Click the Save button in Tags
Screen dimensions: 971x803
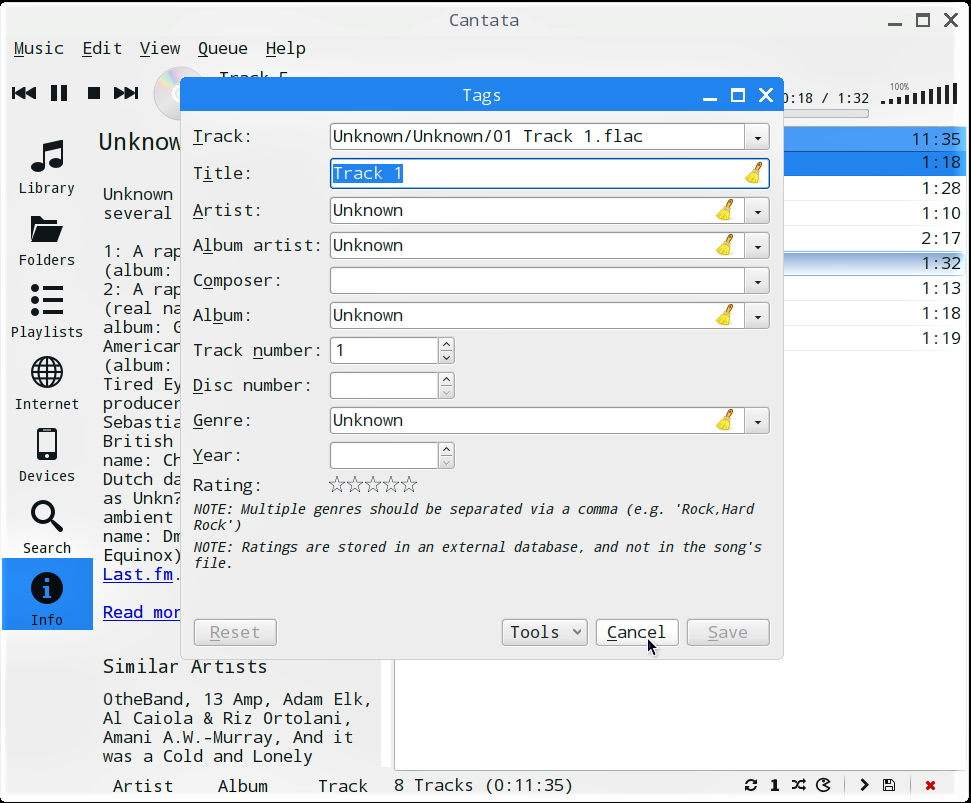click(x=728, y=632)
